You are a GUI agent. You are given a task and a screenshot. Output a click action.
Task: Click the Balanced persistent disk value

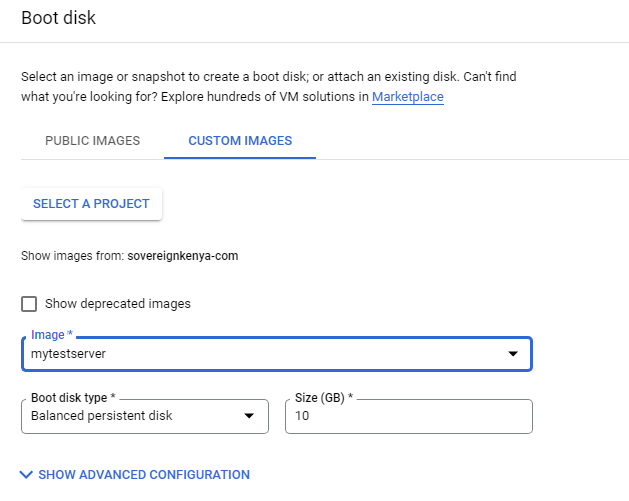(101, 416)
